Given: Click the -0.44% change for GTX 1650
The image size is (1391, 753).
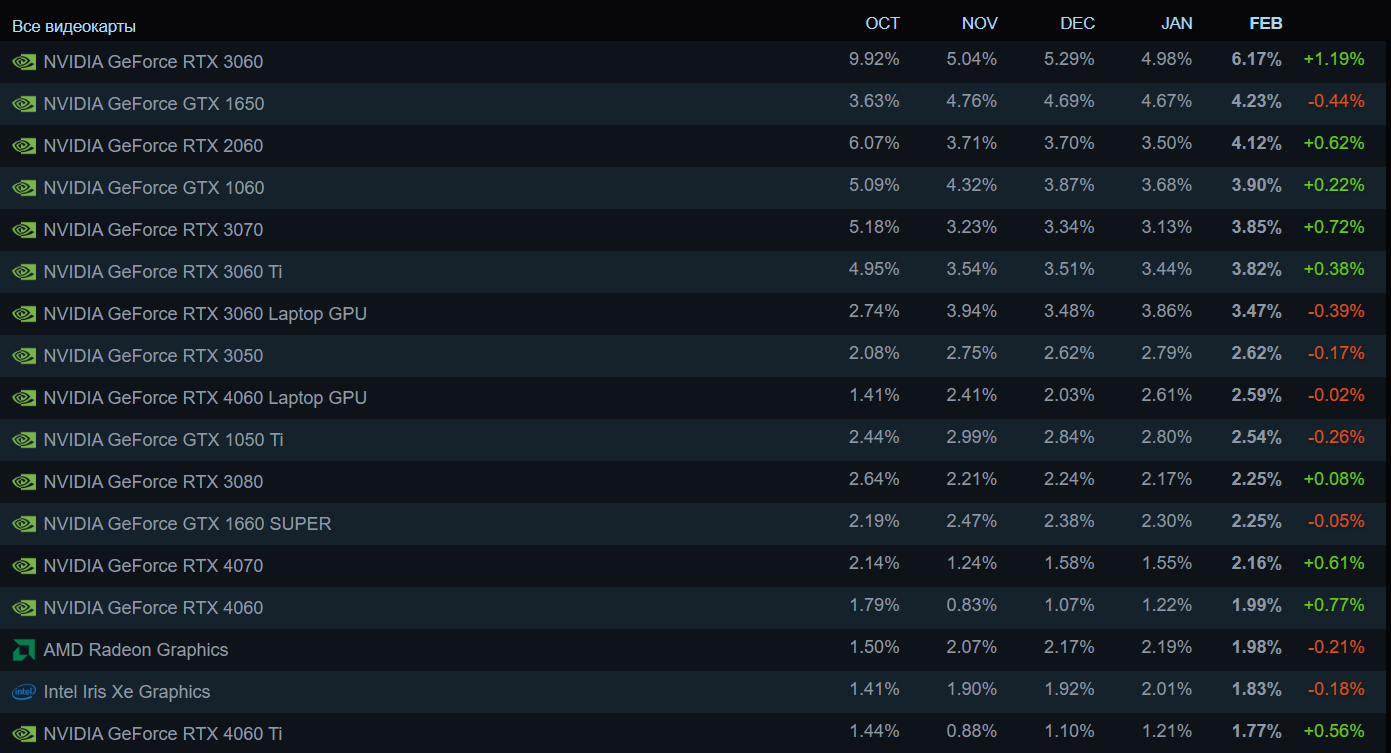Looking at the screenshot, I should (x=1335, y=101).
